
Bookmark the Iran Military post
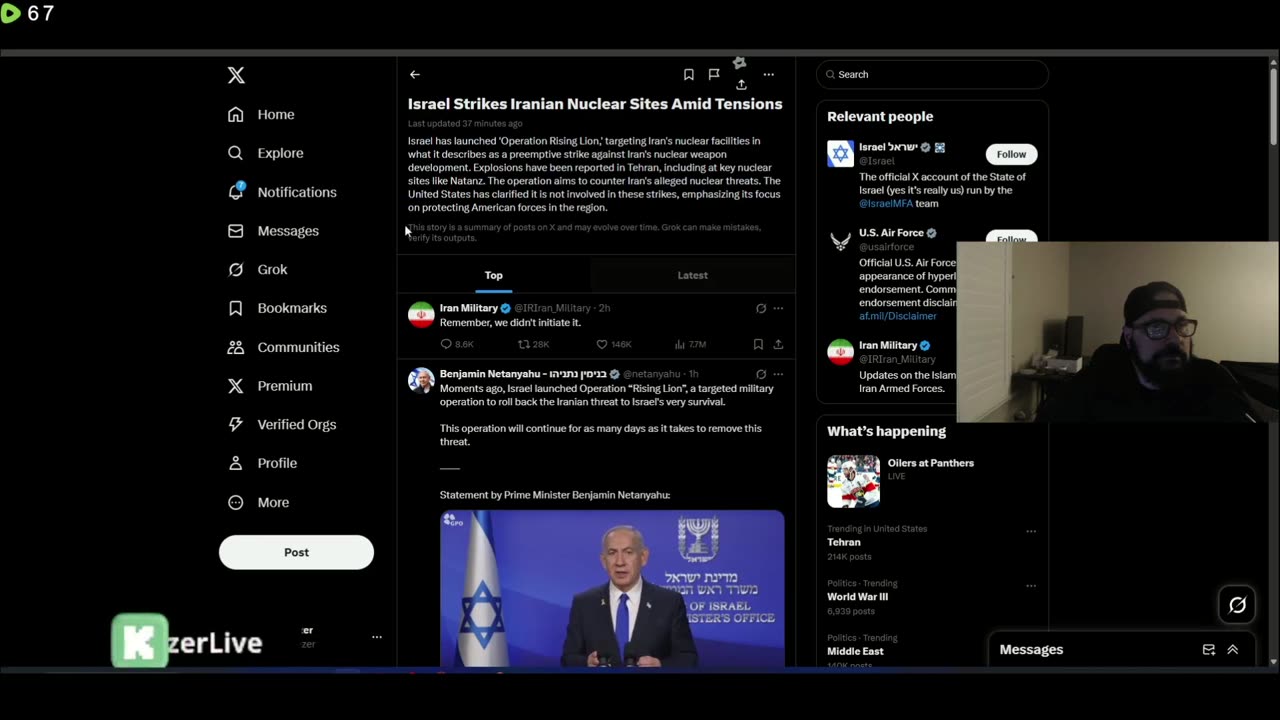(x=758, y=344)
